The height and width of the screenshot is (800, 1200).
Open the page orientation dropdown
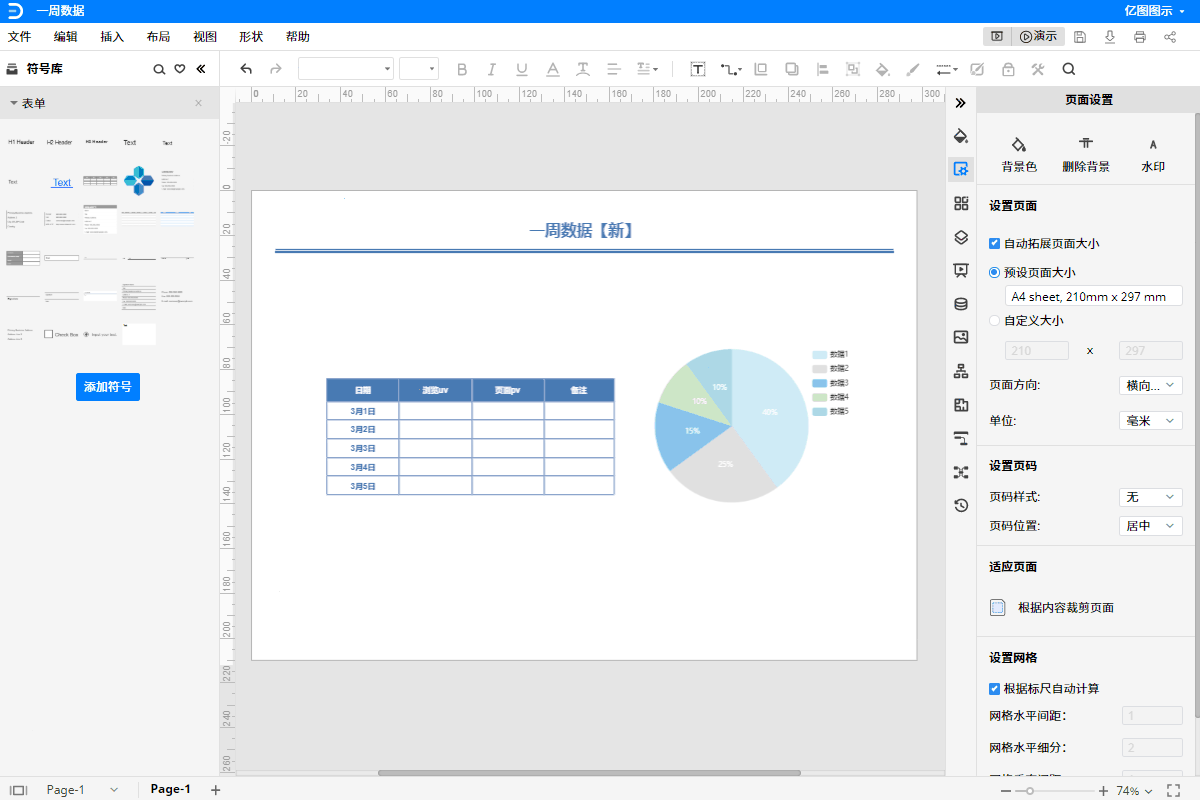(1150, 385)
